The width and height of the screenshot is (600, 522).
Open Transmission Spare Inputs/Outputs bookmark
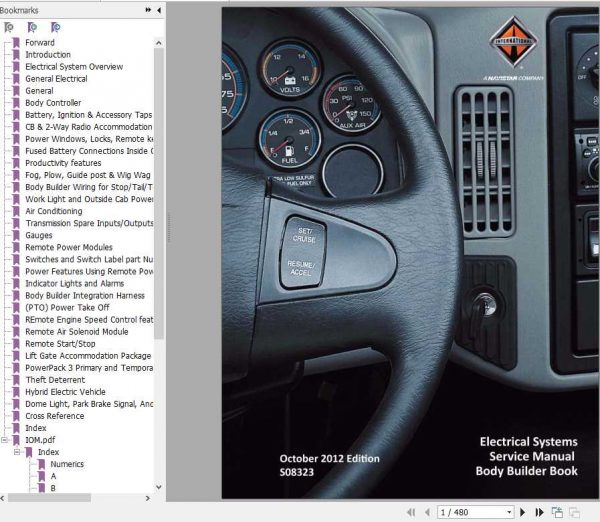[x=89, y=223]
